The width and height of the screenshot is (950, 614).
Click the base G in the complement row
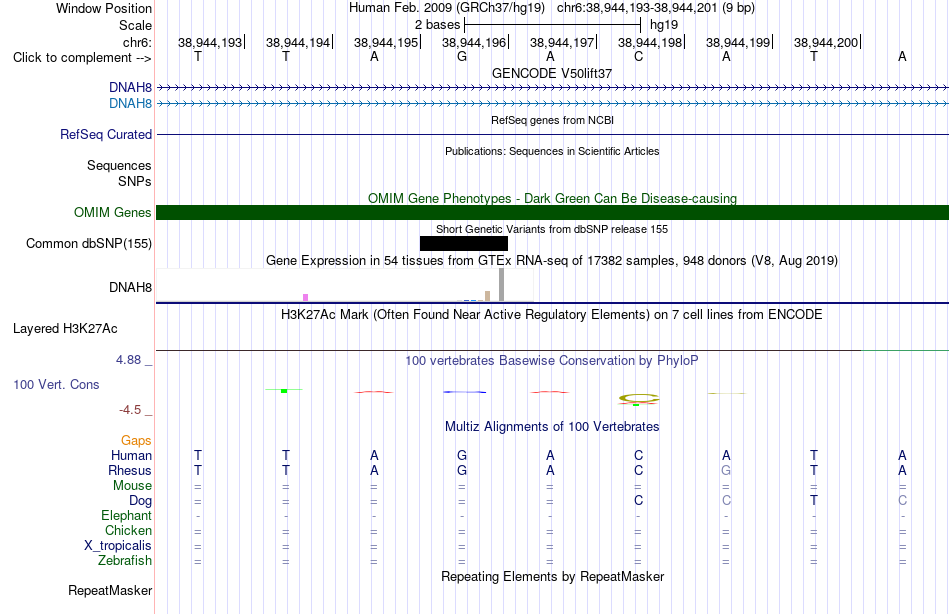(462, 56)
